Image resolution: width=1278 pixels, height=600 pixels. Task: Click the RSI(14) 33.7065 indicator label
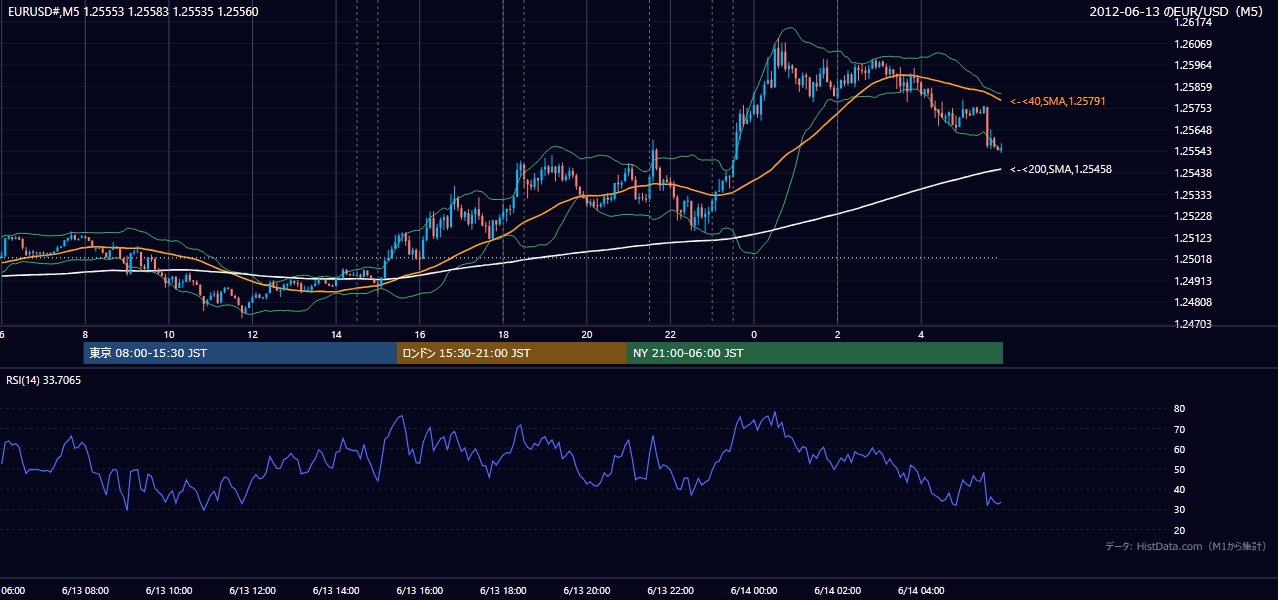pos(44,380)
